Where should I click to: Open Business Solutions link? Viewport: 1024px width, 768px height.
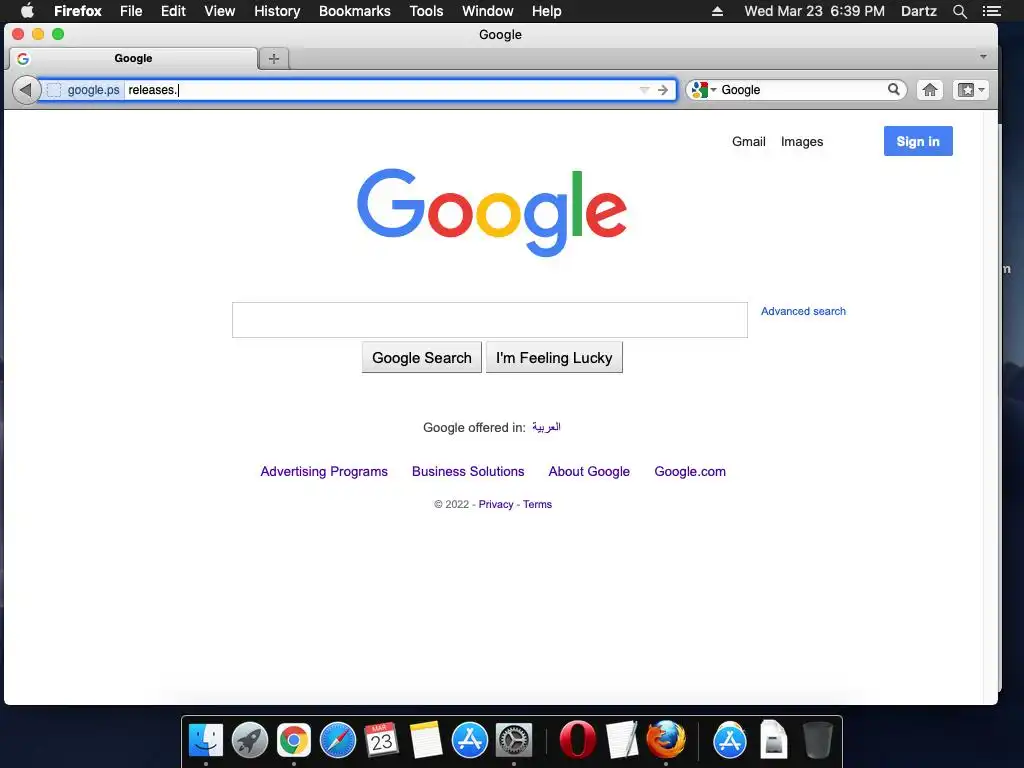[468, 472]
